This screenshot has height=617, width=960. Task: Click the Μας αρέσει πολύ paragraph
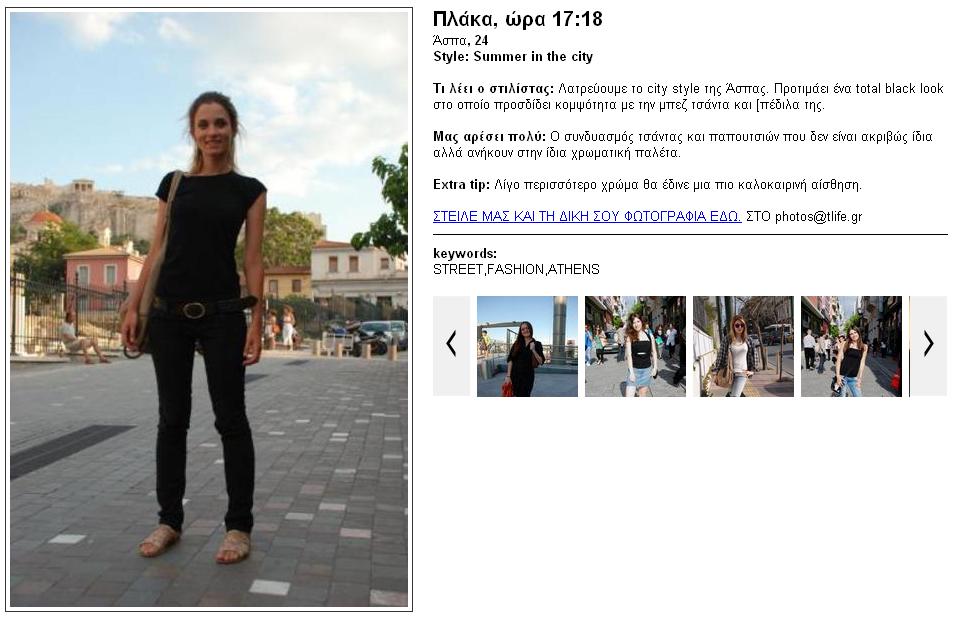click(683, 144)
